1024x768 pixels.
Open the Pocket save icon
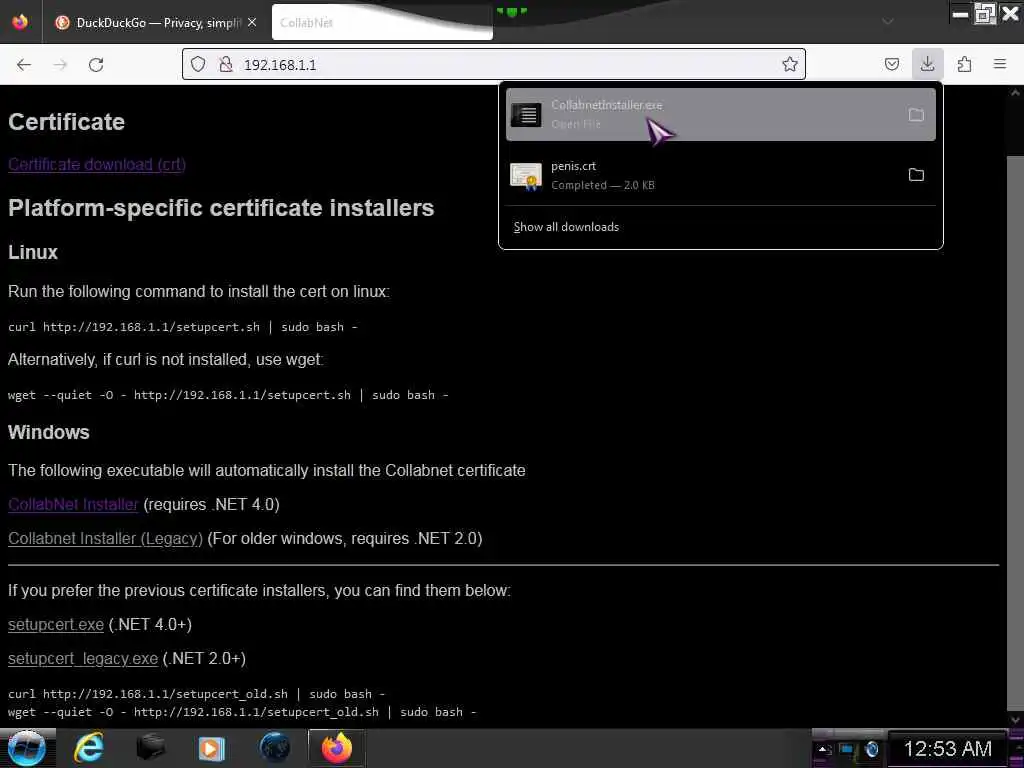(x=891, y=64)
